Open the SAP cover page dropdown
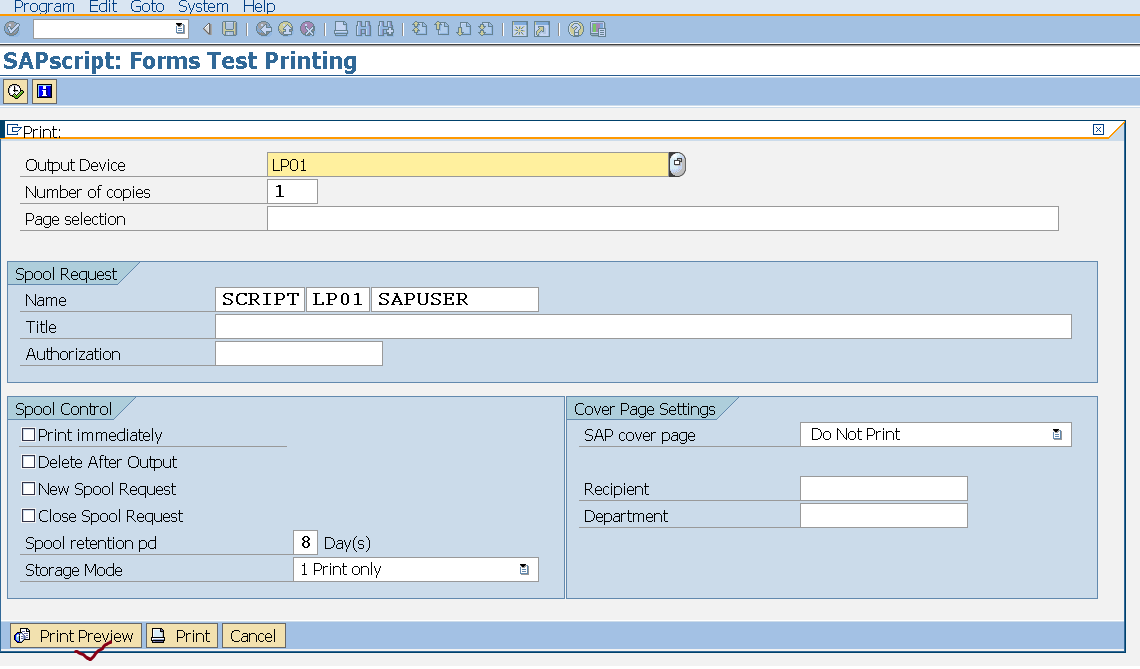Viewport: 1140px width, 669px height. coord(1057,434)
